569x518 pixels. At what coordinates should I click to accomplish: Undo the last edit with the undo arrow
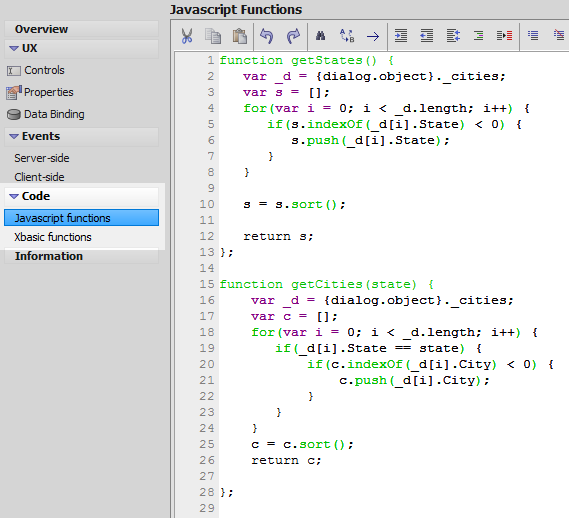point(267,36)
